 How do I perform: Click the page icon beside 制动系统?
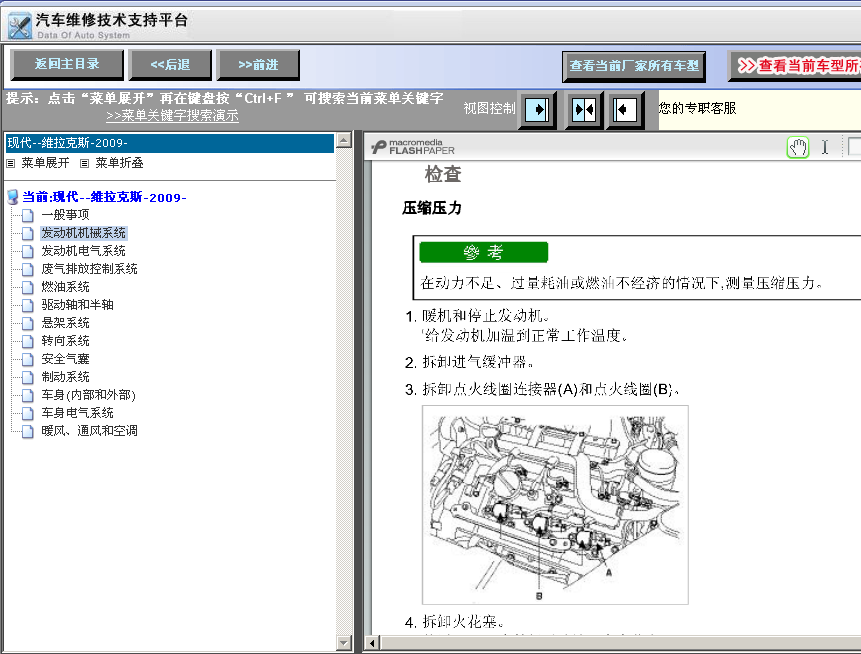[27, 377]
